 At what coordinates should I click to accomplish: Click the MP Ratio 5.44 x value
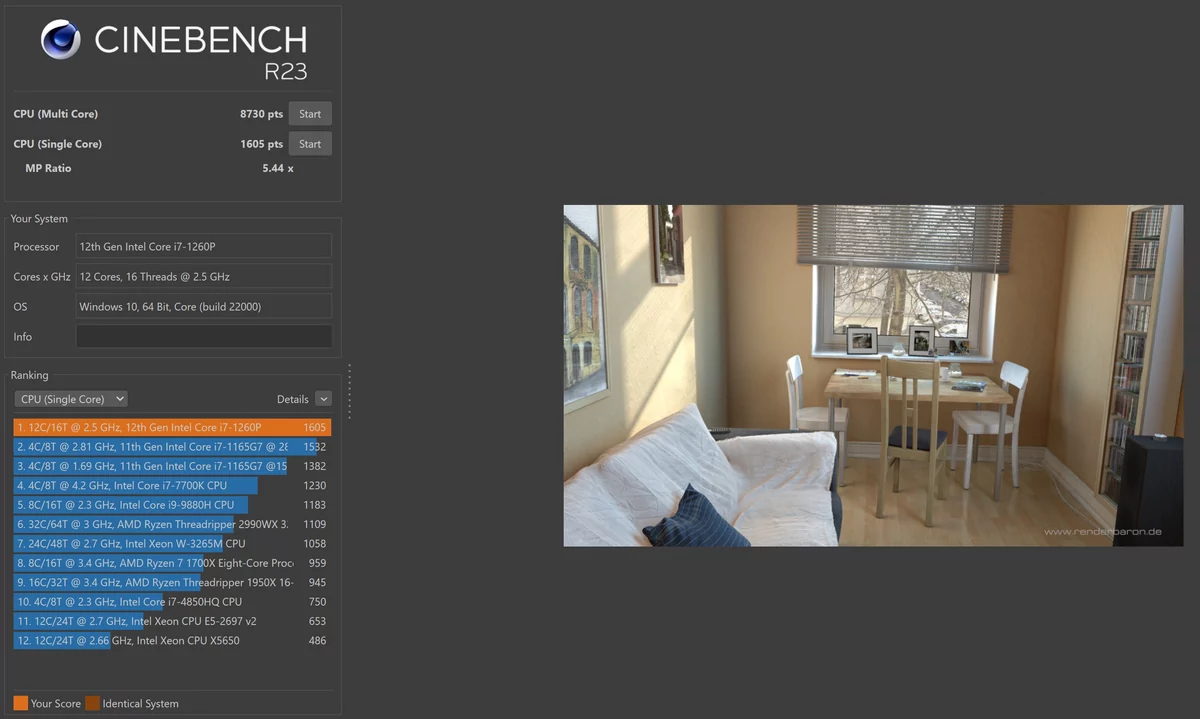click(278, 168)
